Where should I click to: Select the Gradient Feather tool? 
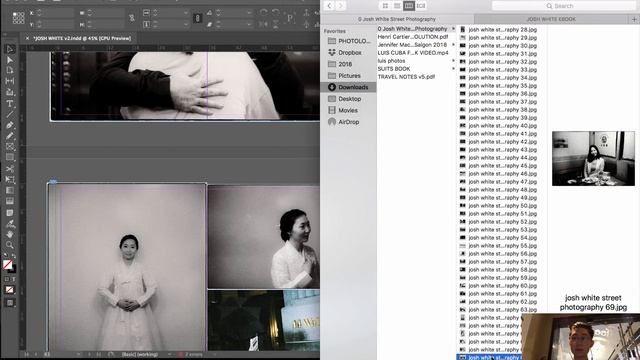pyautogui.click(x=10, y=201)
